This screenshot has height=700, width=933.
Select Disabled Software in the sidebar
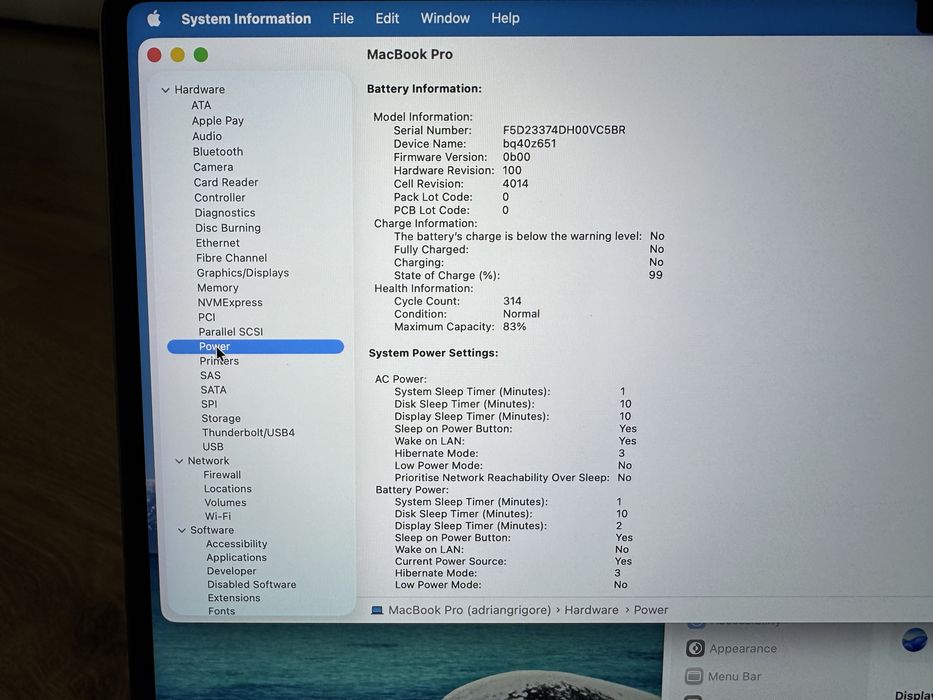click(x=252, y=585)
